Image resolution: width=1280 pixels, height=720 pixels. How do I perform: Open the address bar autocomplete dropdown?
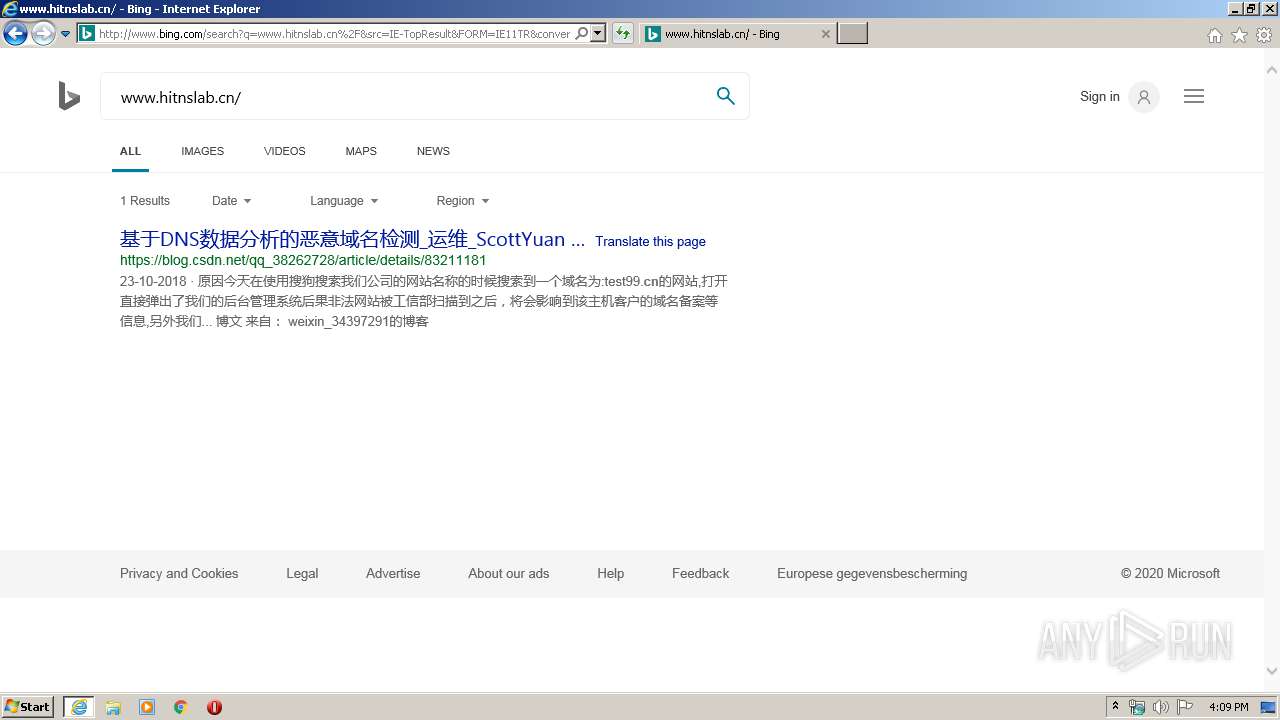click(598, 34)
